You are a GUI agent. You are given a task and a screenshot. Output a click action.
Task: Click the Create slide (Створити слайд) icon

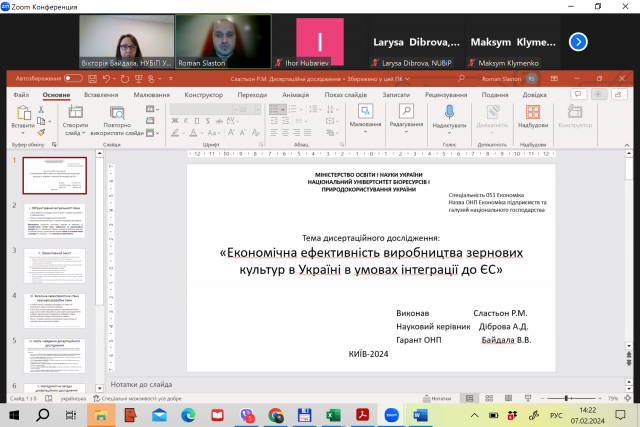coord(75,111)
